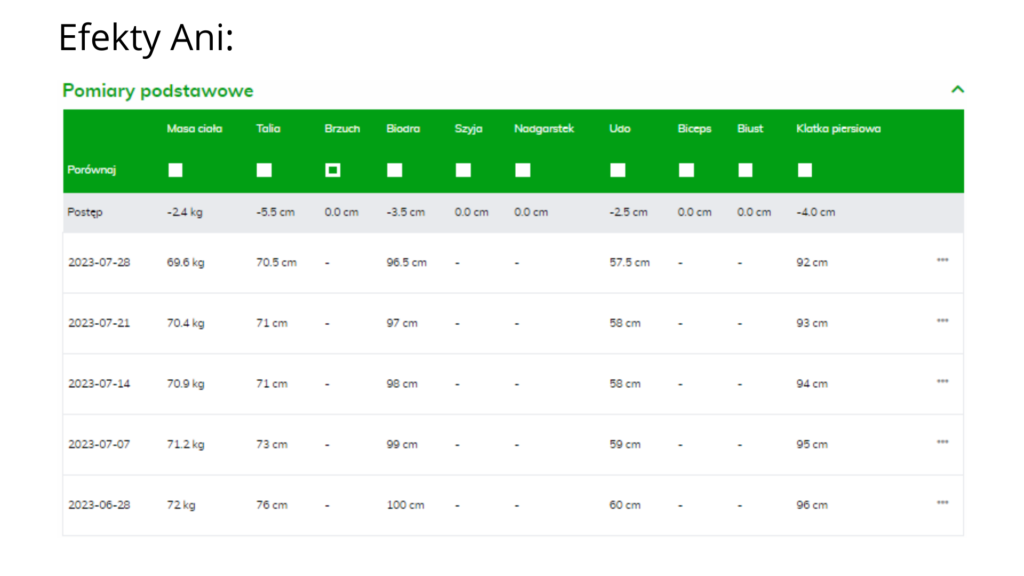Image resolution: width=1024 pixels, height=576 pixels.
Task: Check the Masa ciała compare checkbox
Action: point(175,170)
